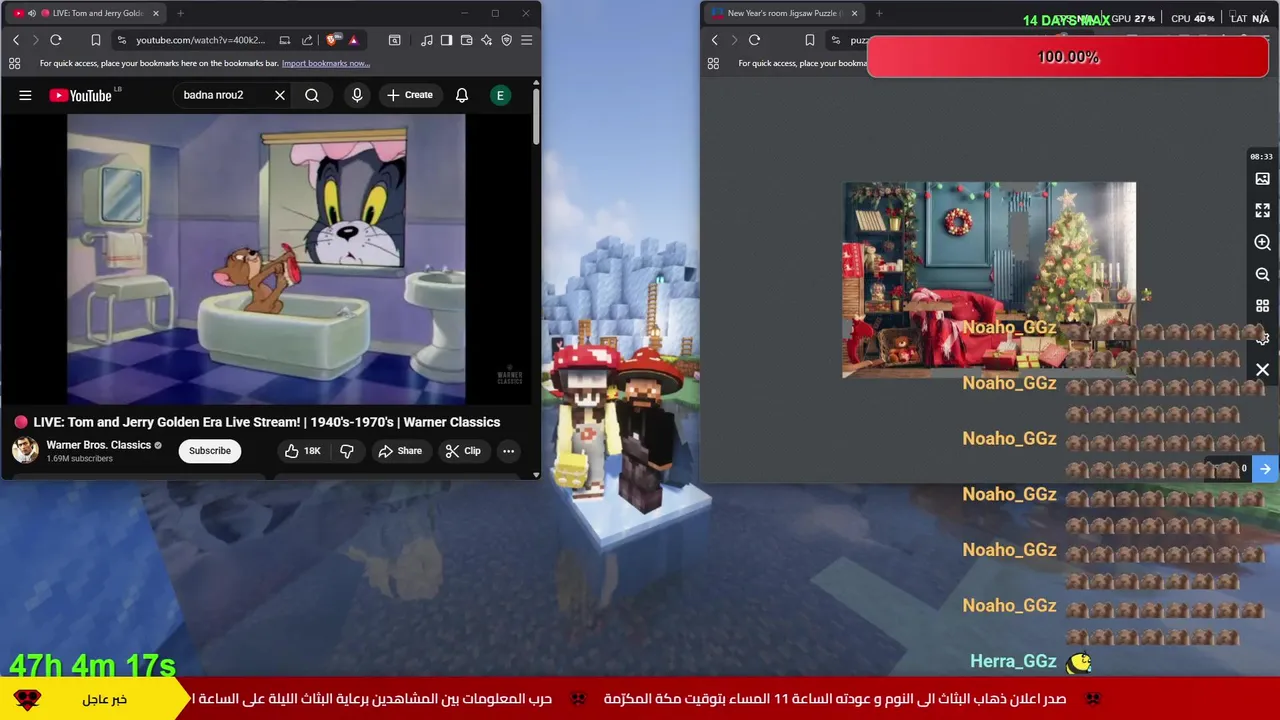
Task: Bookmark the puzzle page
Action: tap(810, 40)
